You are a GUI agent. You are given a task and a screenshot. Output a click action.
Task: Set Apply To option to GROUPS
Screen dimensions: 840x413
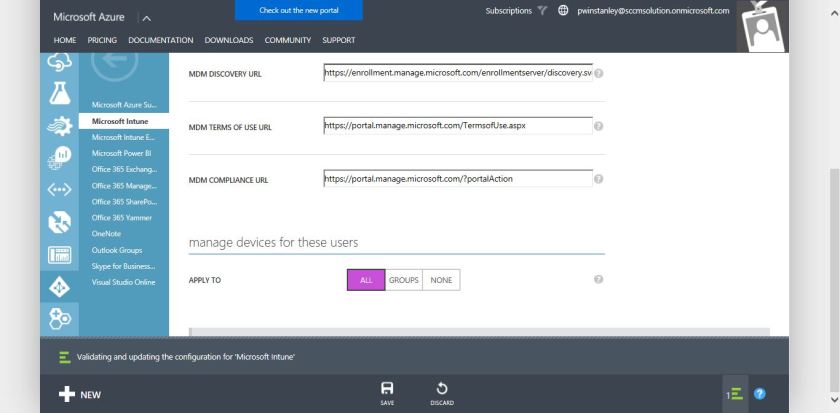click(x=403, y=280)
